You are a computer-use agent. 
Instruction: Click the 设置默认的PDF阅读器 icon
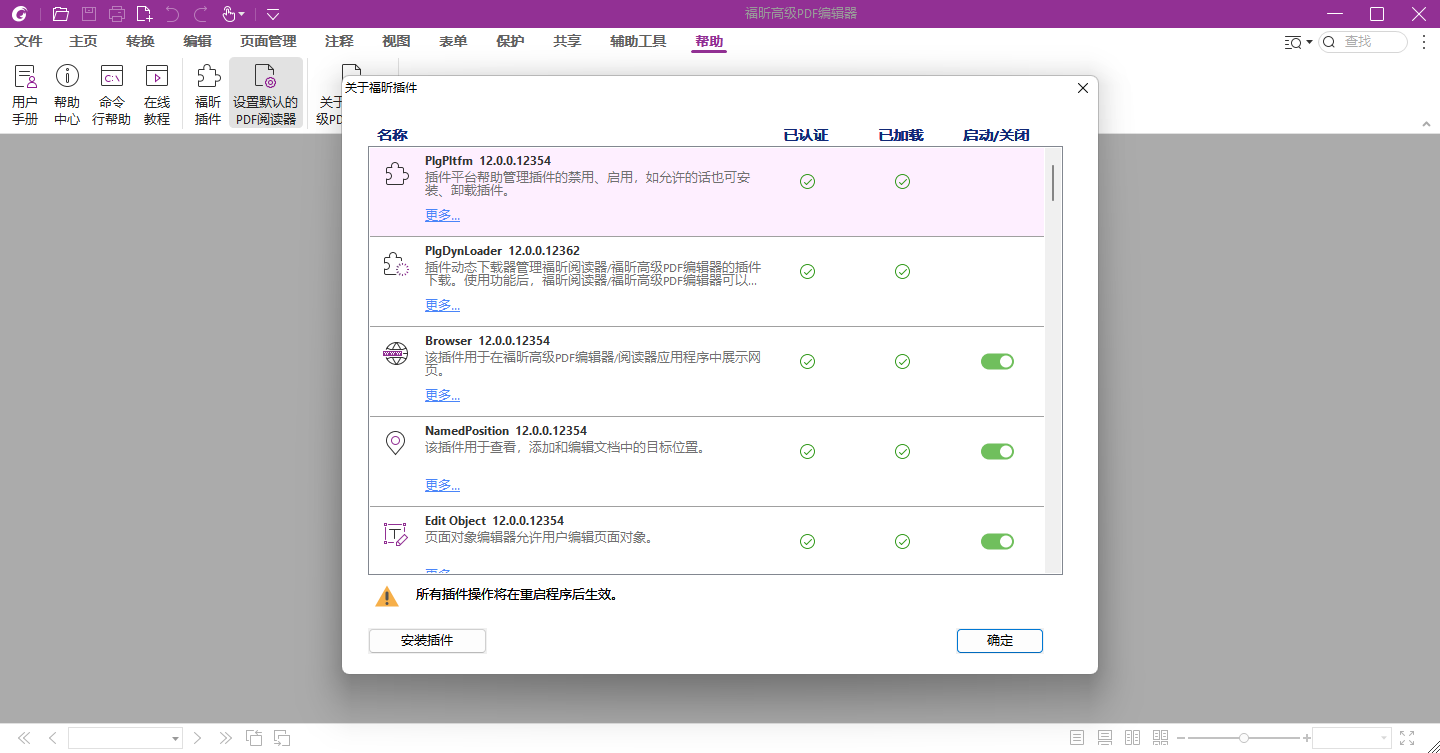click(x=265, y=92)
